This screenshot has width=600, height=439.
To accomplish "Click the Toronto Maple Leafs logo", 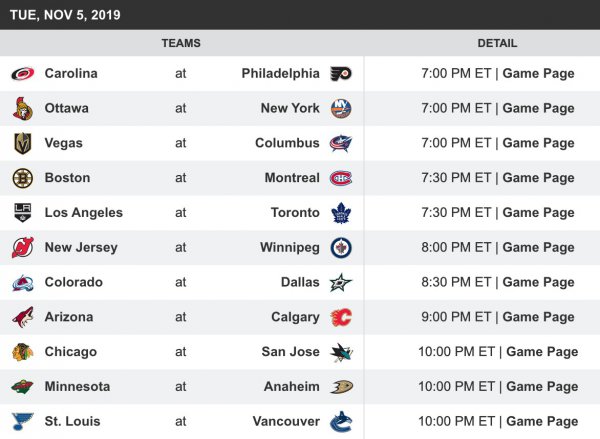I will [x=341, y=213].
